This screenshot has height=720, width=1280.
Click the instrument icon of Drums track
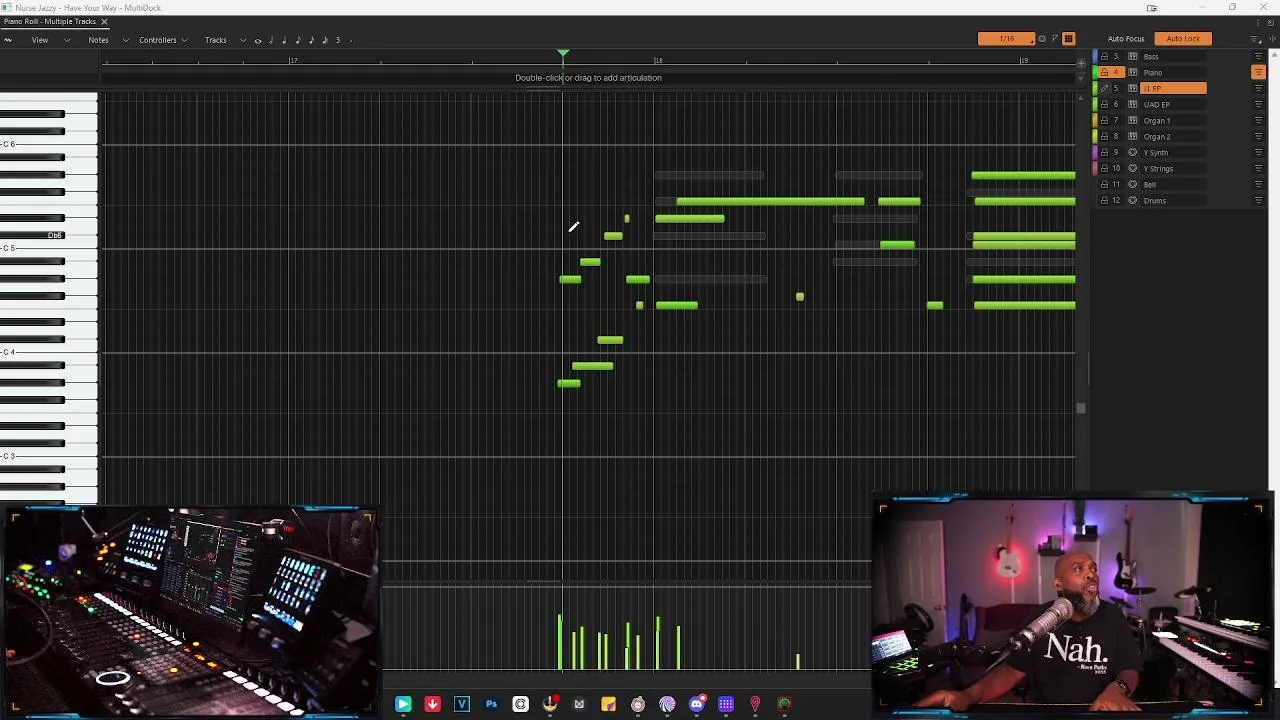click(x=1132, y=200)
